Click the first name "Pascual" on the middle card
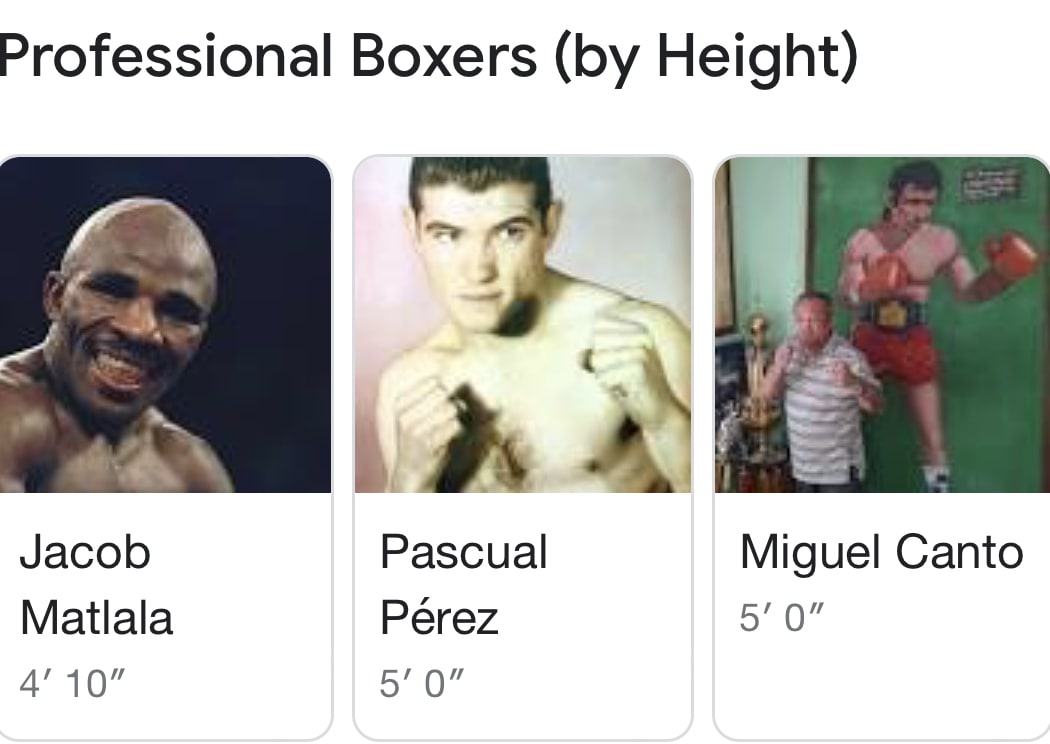 coord(464,553)
